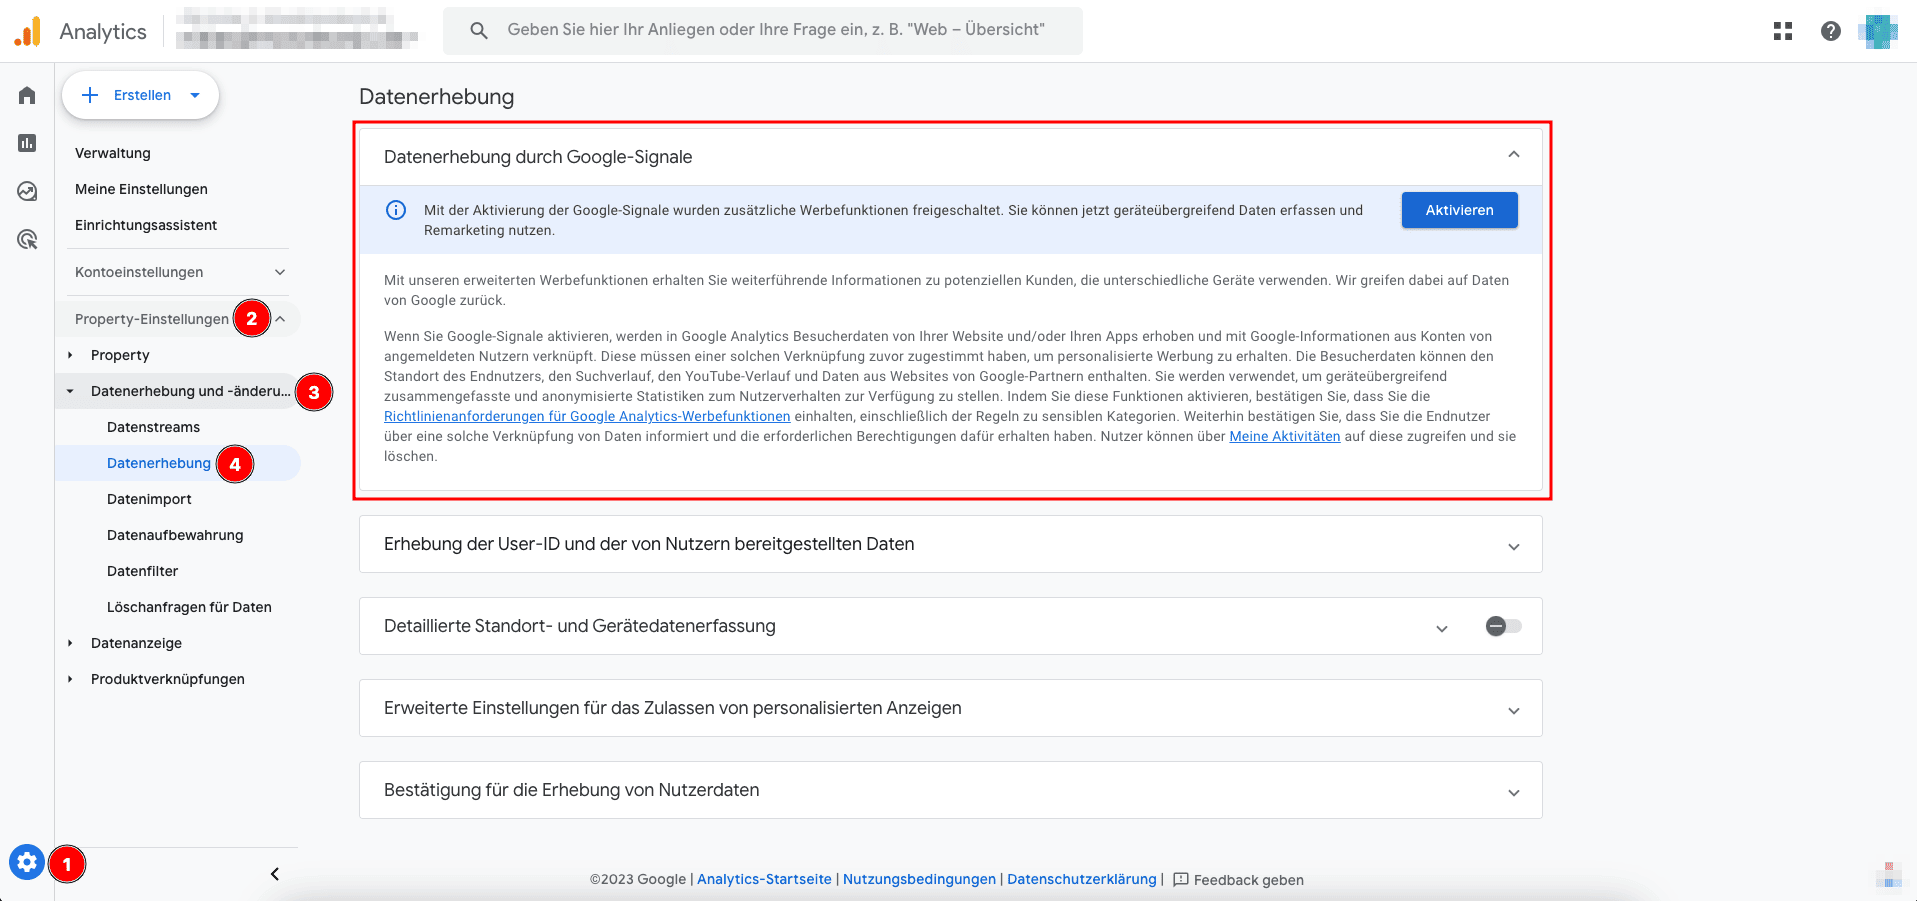Expand the Produktverknüpfungen tree item
Image resolution: width=1917 pixels, height=901 pixels.
(70, 679)
